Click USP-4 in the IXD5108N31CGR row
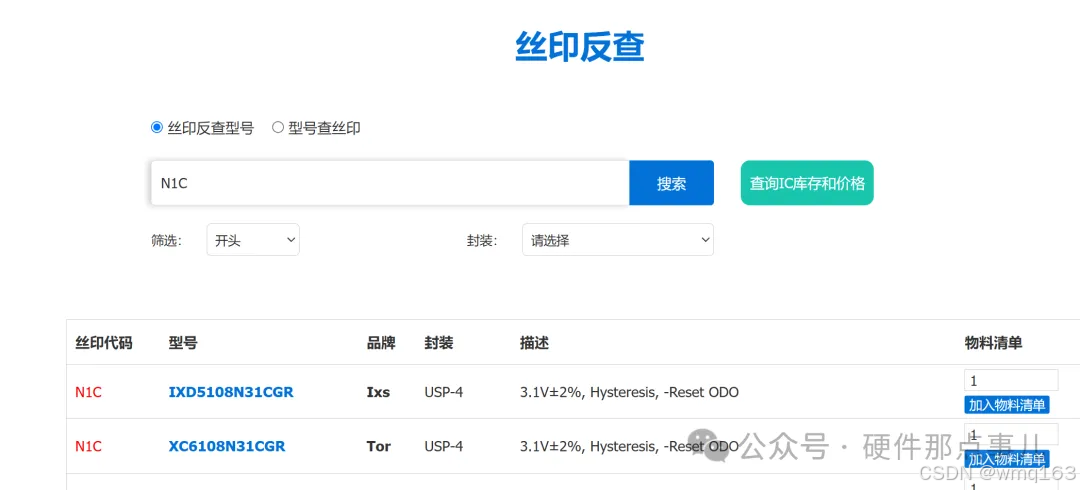This screenshot has height=490, width=1080. click(444, 392)
